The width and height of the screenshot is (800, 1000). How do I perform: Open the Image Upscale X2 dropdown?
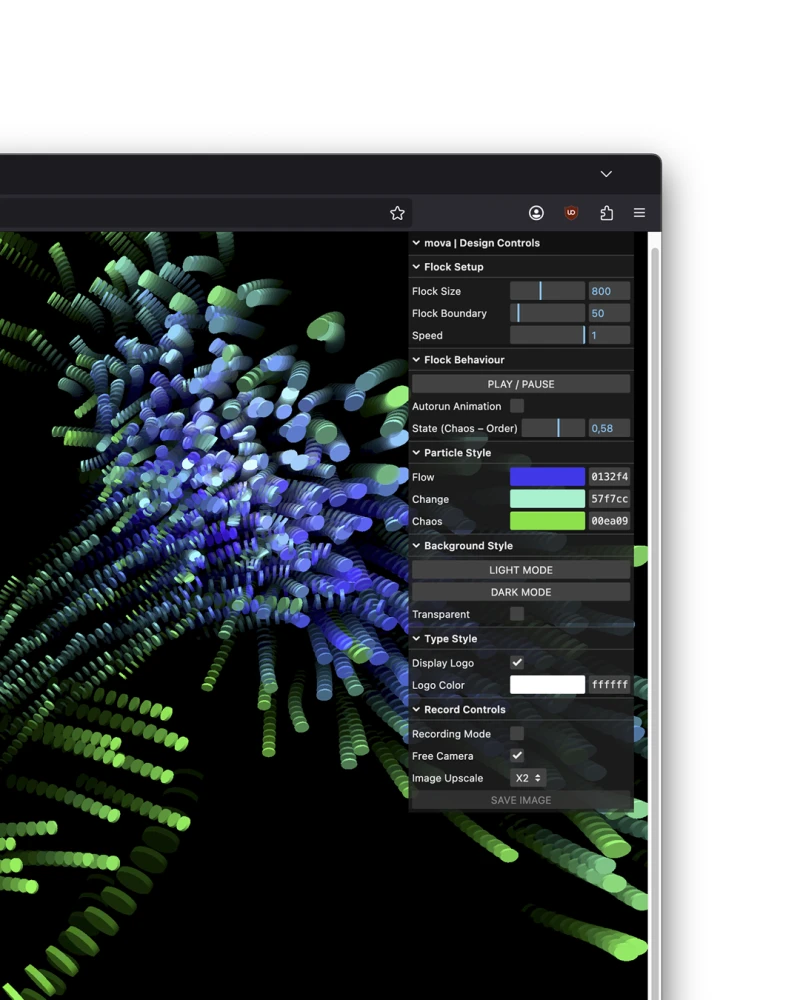click(528, 778)
